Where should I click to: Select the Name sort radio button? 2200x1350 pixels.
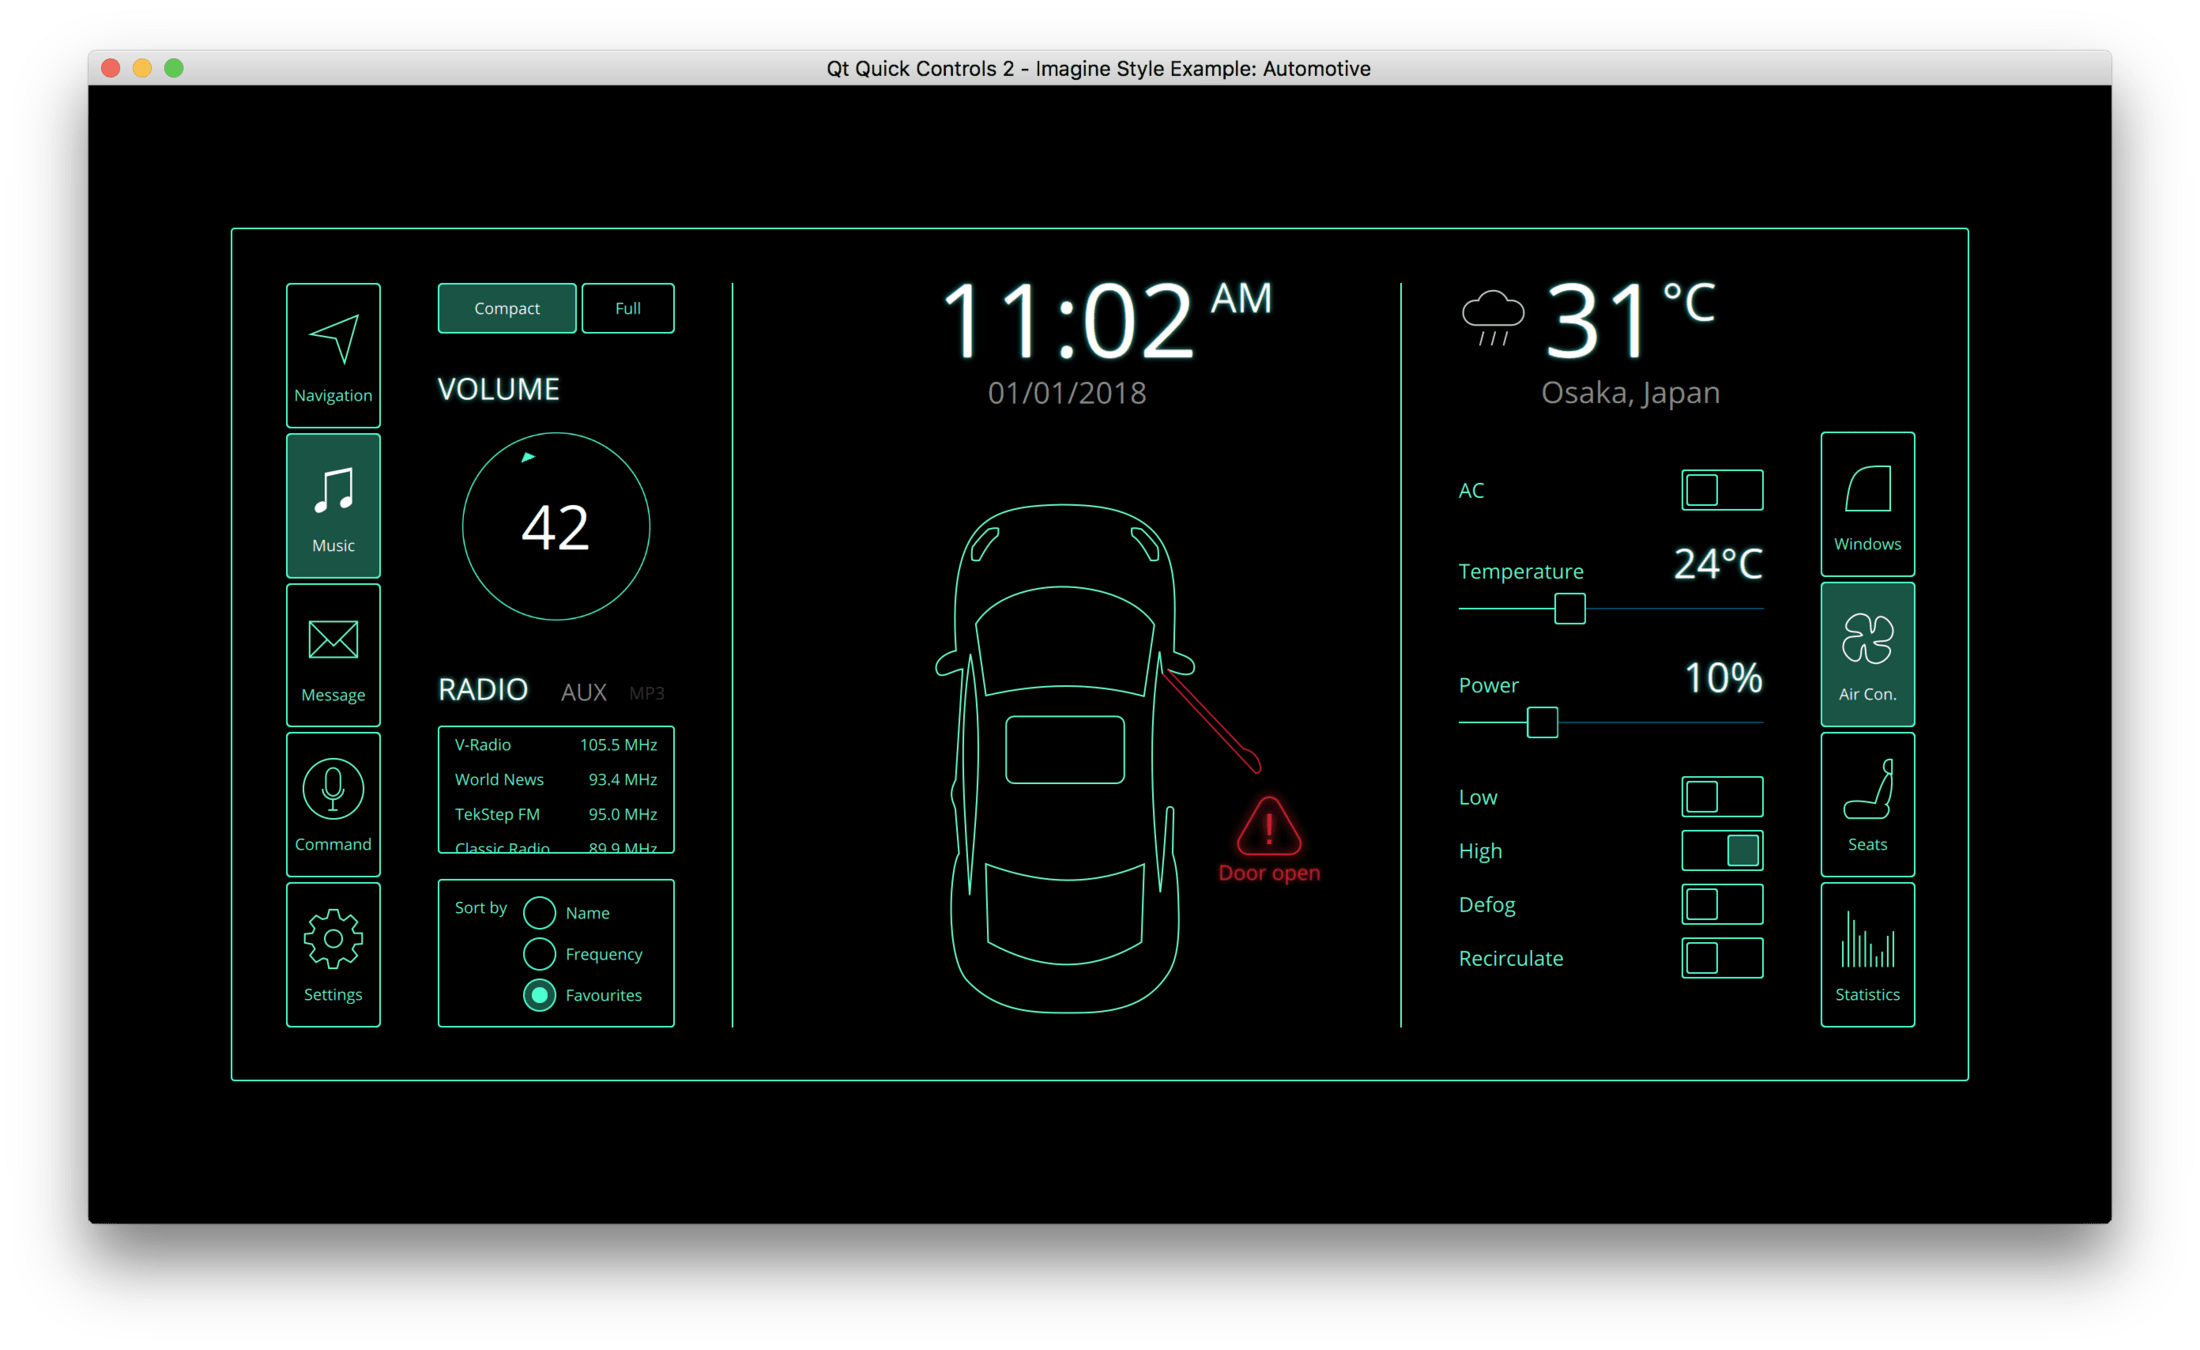coord(540,912)
